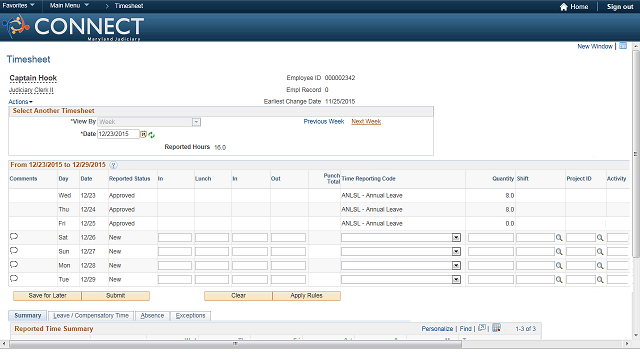Expand the Time Reporting Code dropdown for Sat
The height and width of the screenshot is (360, 640).
point(456,238)
